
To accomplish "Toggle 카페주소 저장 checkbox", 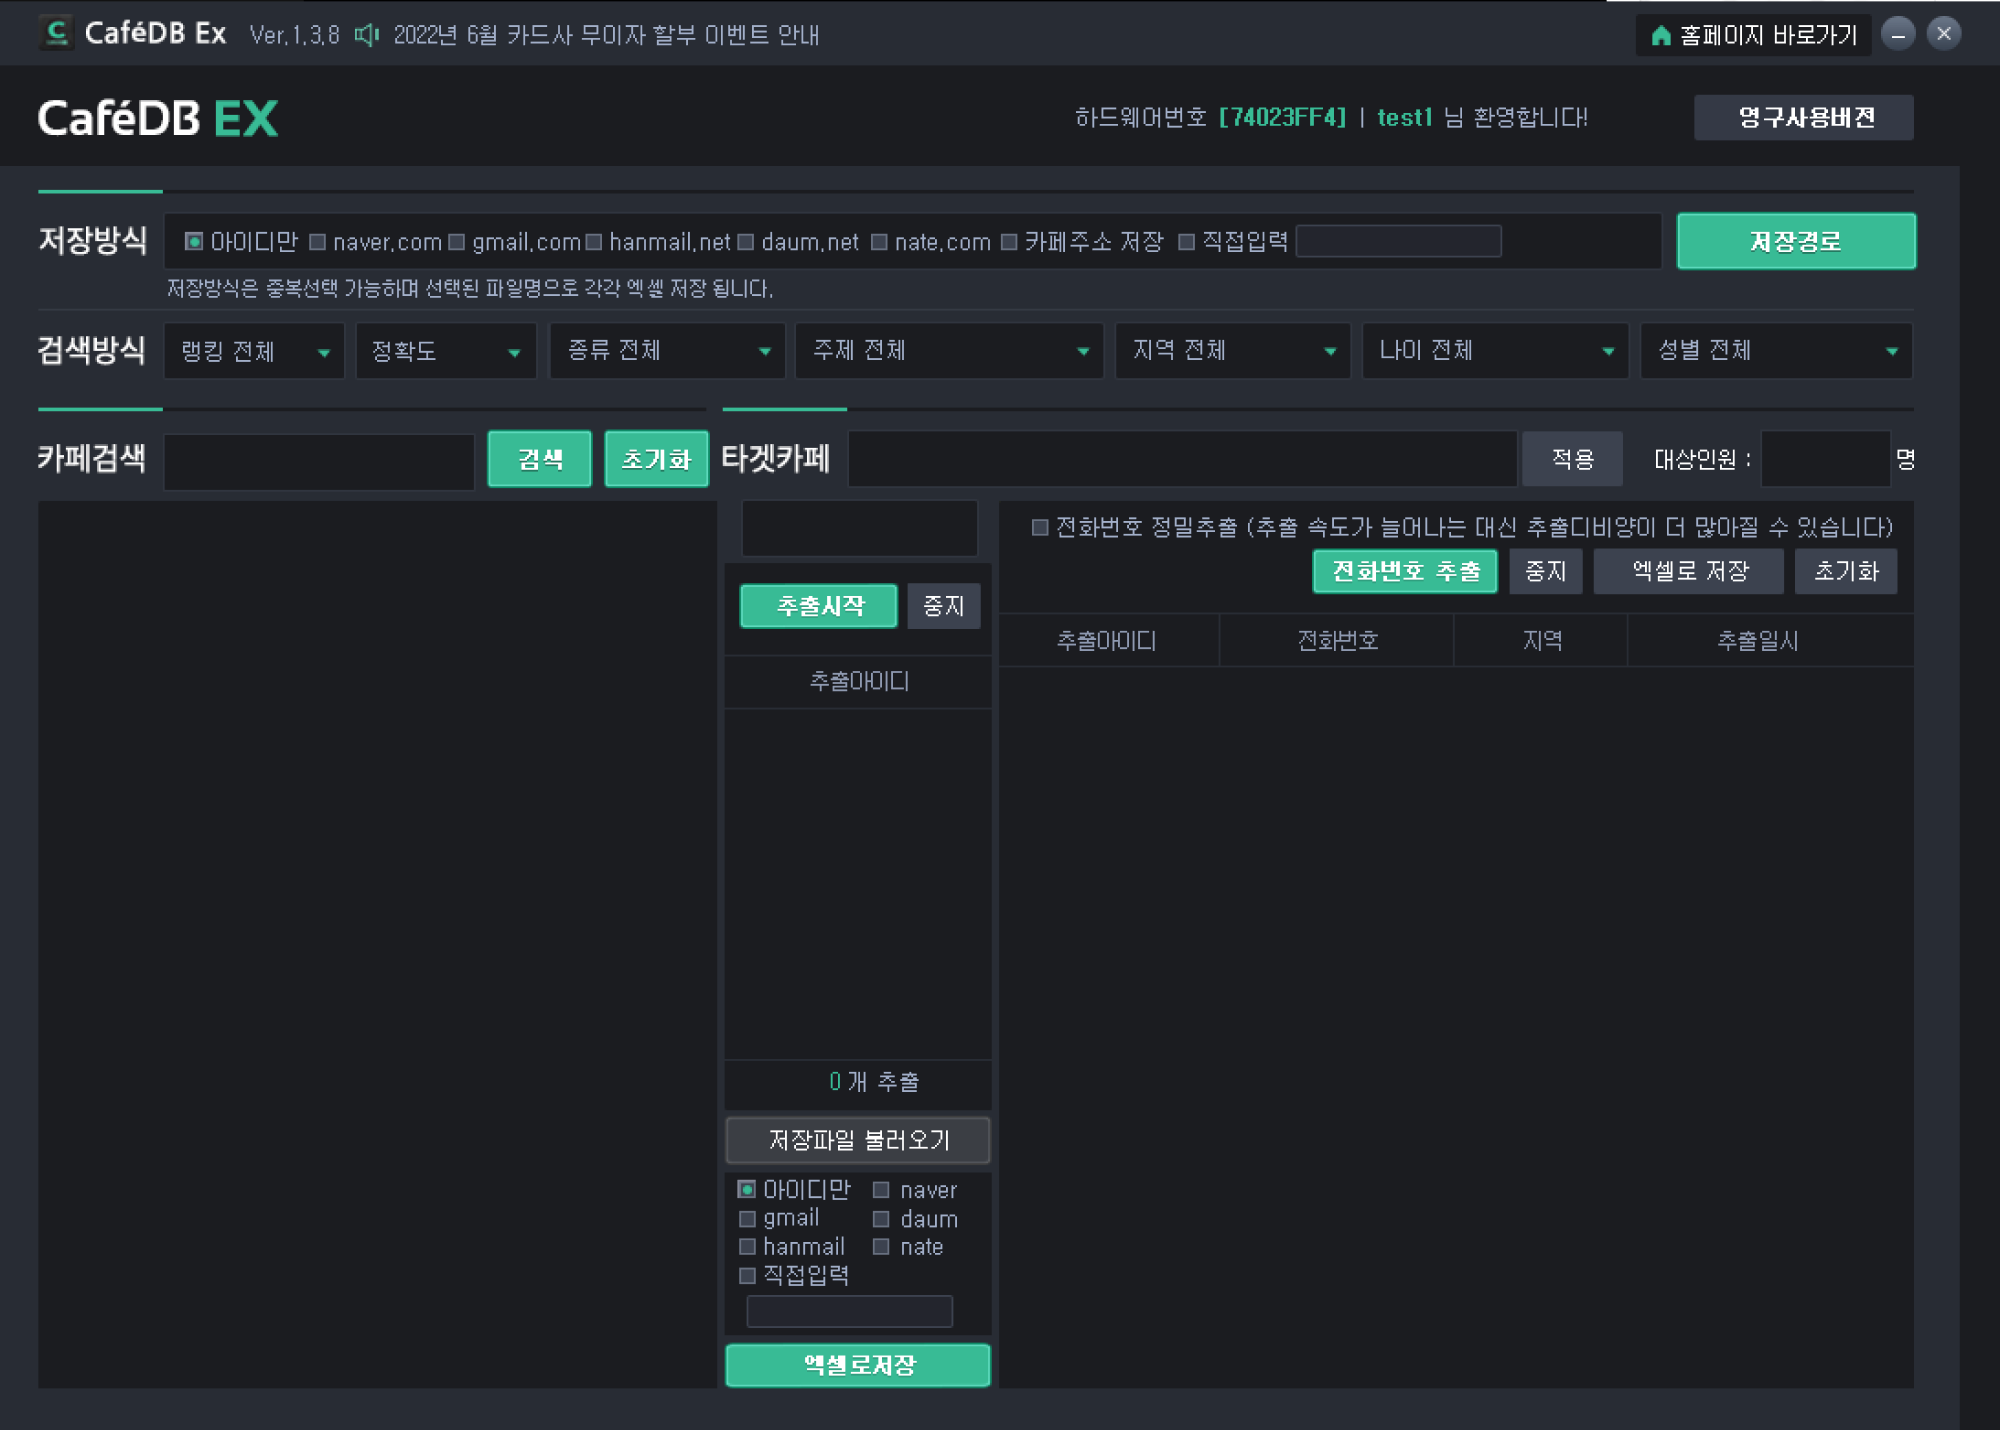I will point(1009,242).
